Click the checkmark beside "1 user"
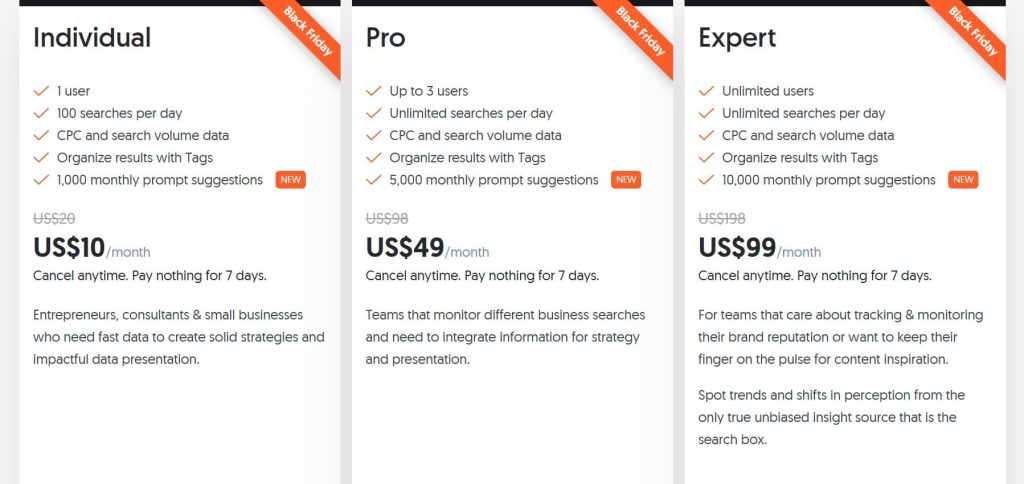Image resolution: width=1024 pixels, height=484 pixels. coord(41,91)
